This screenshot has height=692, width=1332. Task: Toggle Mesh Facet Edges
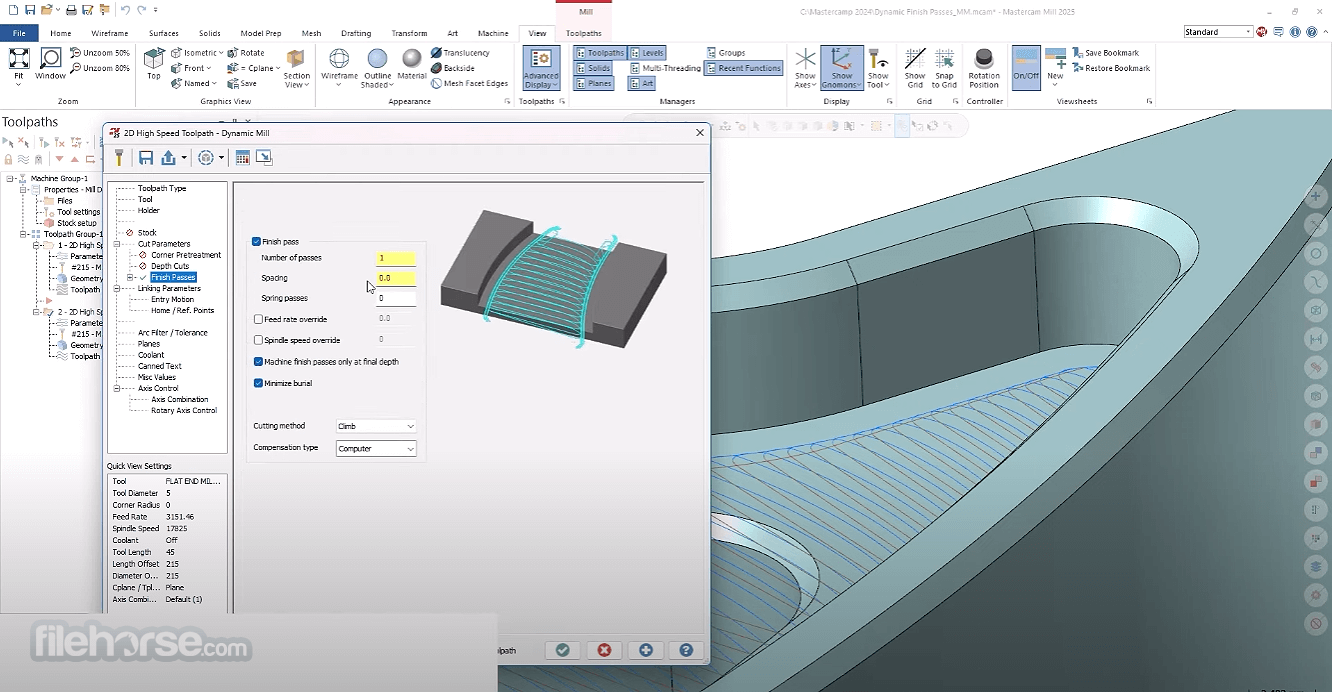(470, 84)
